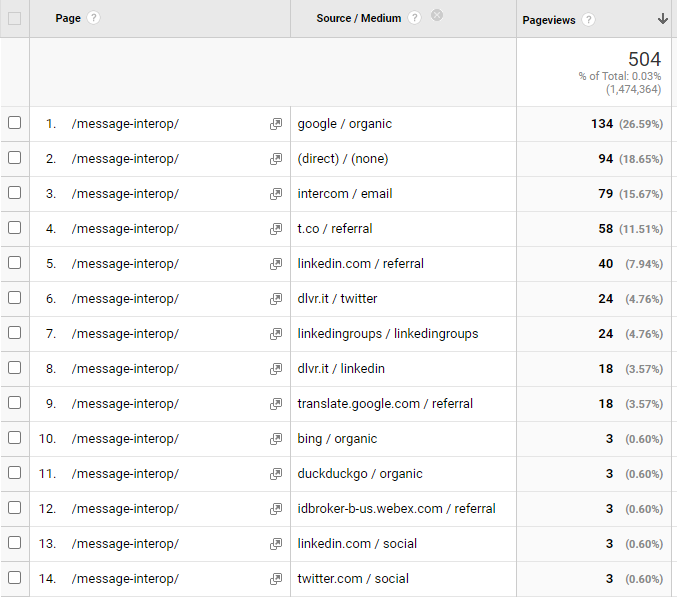
Task: Open row 14 page external link icon
Action: [276, 579]
